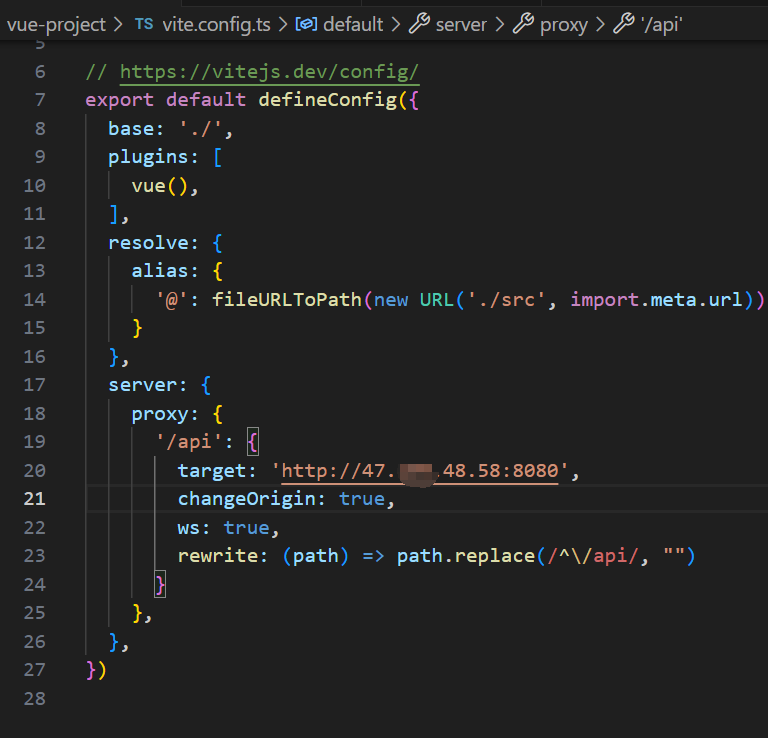Viewport: 768px width, 738px height.
Task: Click the defineConfig function name
Action: (328, 100)
